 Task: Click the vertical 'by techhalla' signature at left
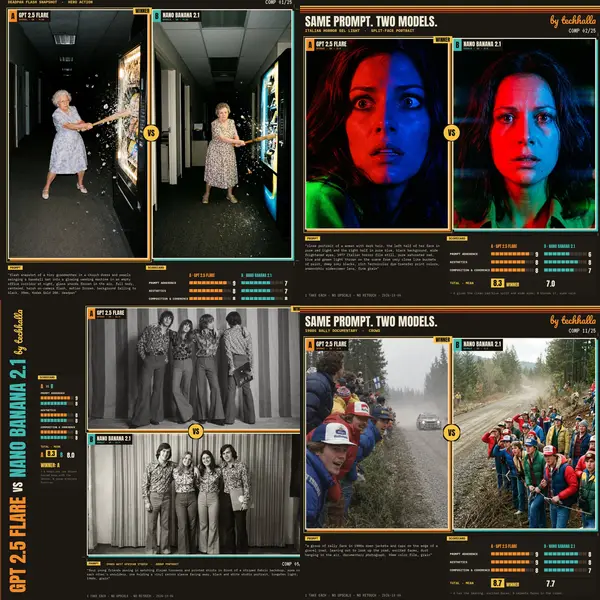click(x=18, y=331)
